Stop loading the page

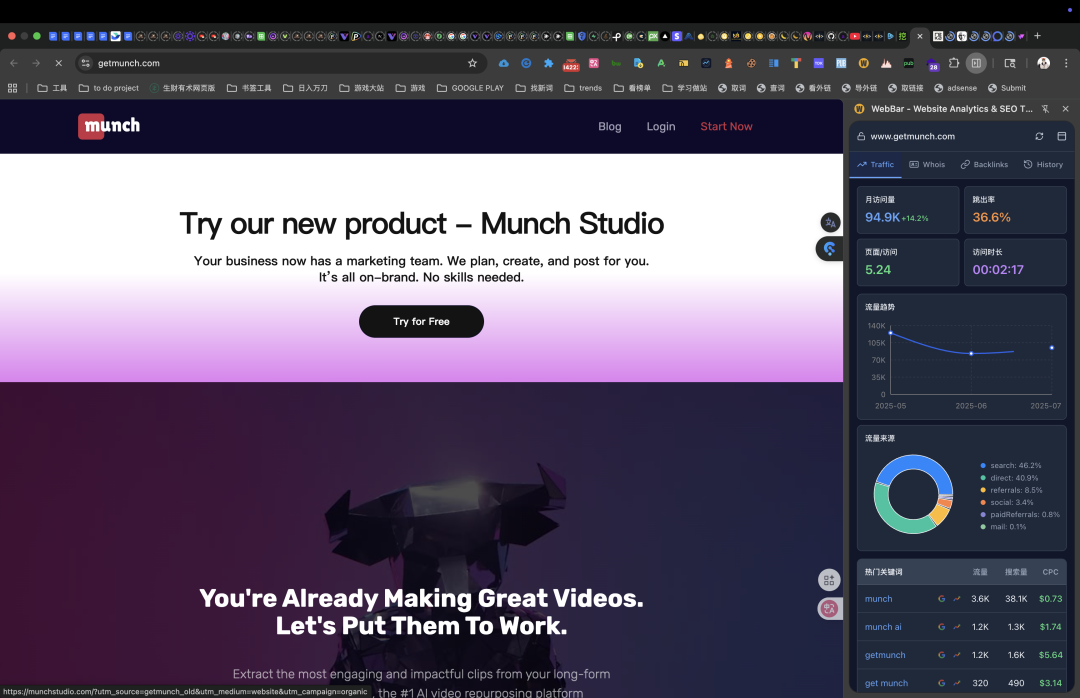59,63
